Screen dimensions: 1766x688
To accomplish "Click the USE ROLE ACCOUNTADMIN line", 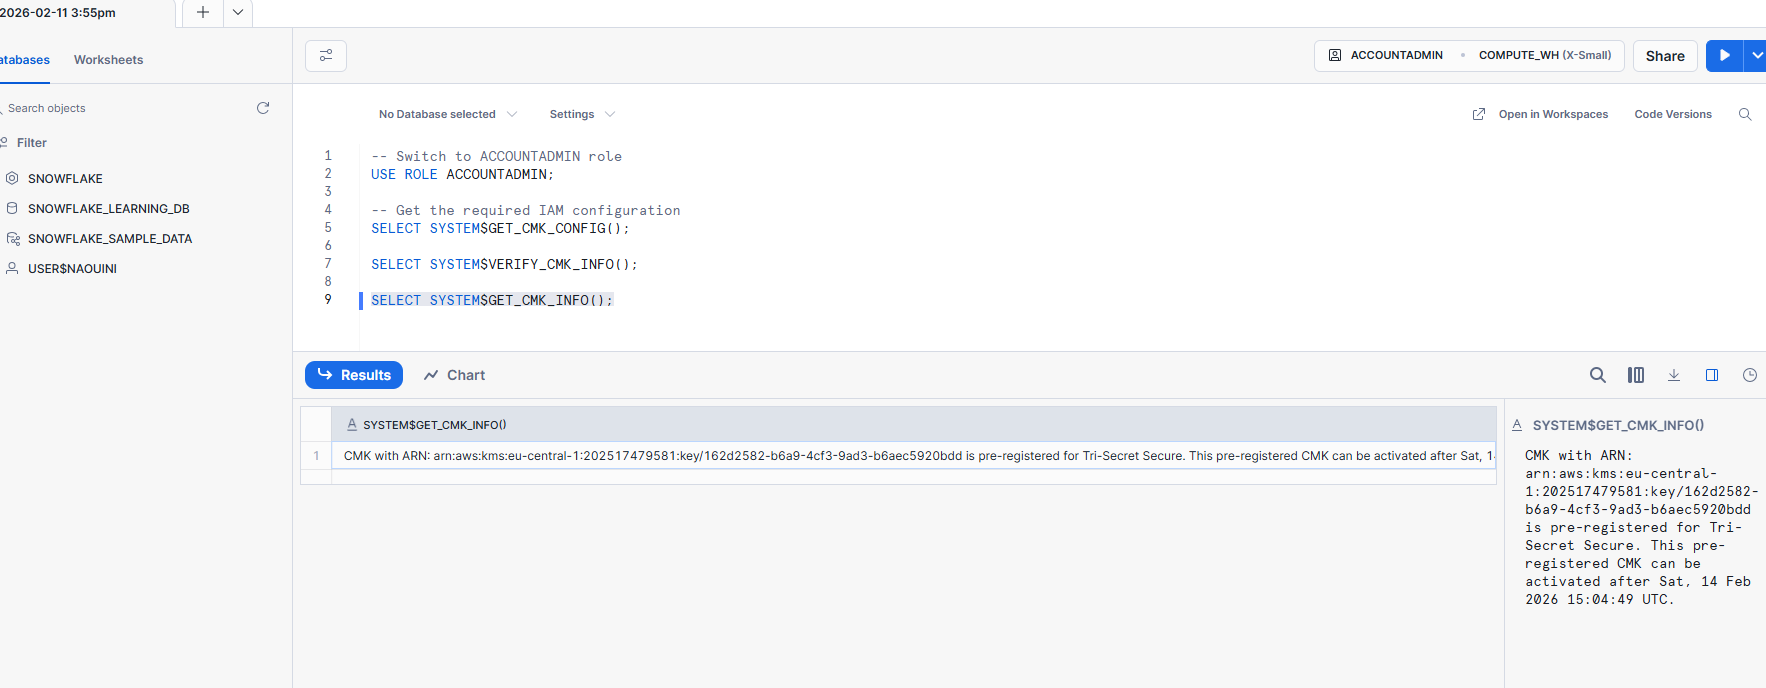I will (462, 174).
